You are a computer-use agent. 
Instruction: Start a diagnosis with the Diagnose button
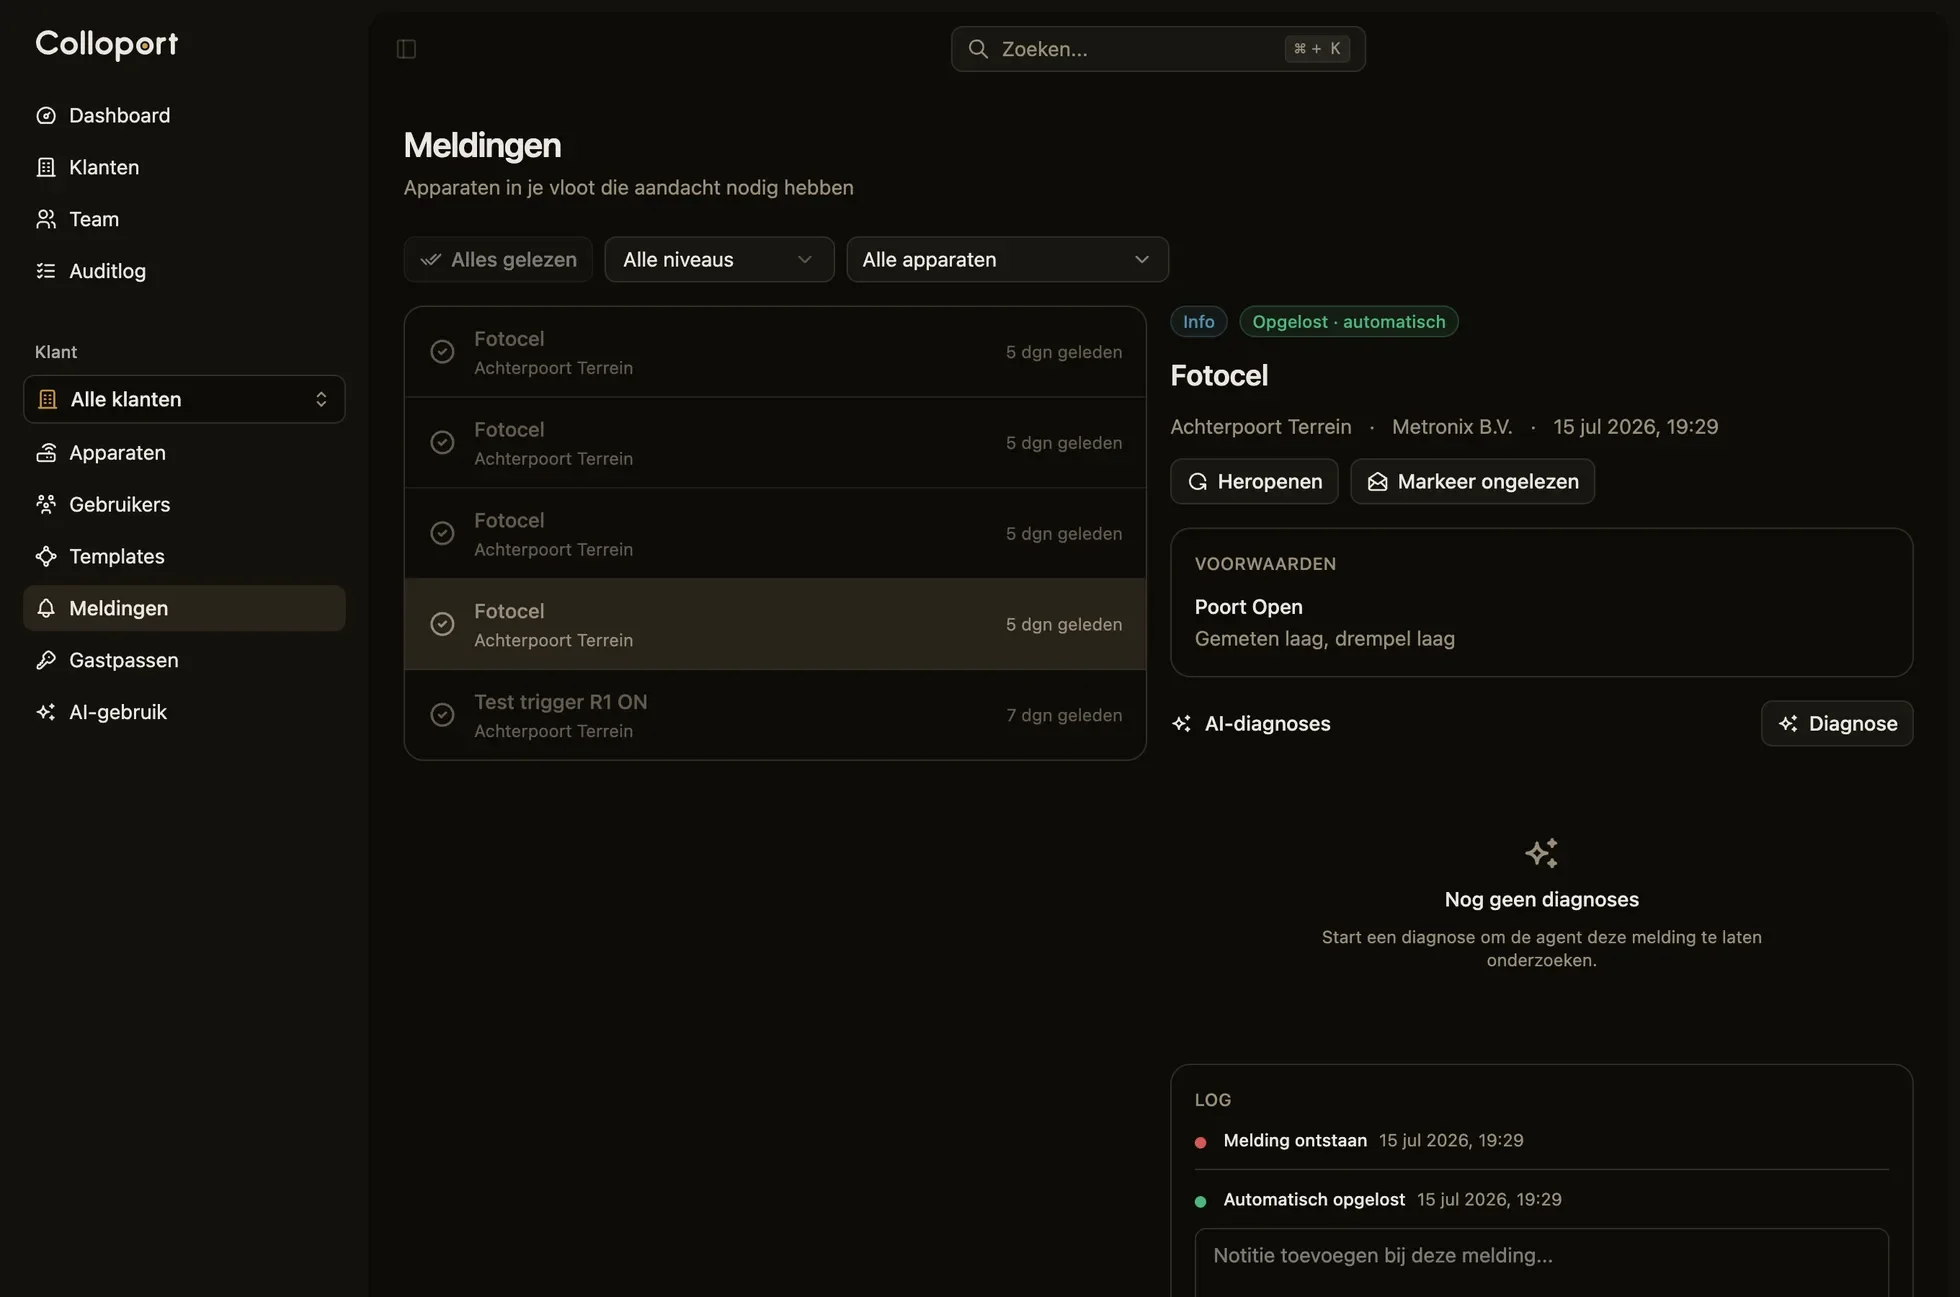[x=1837, y=724]
